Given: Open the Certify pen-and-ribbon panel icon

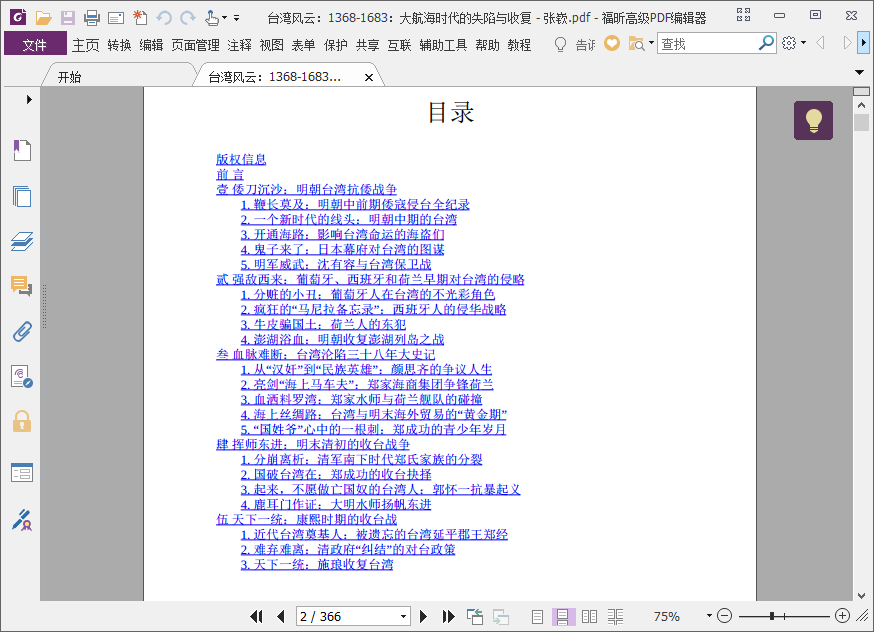Looking at the screenshot, I should pyautogui.click(x=22, y=519).
